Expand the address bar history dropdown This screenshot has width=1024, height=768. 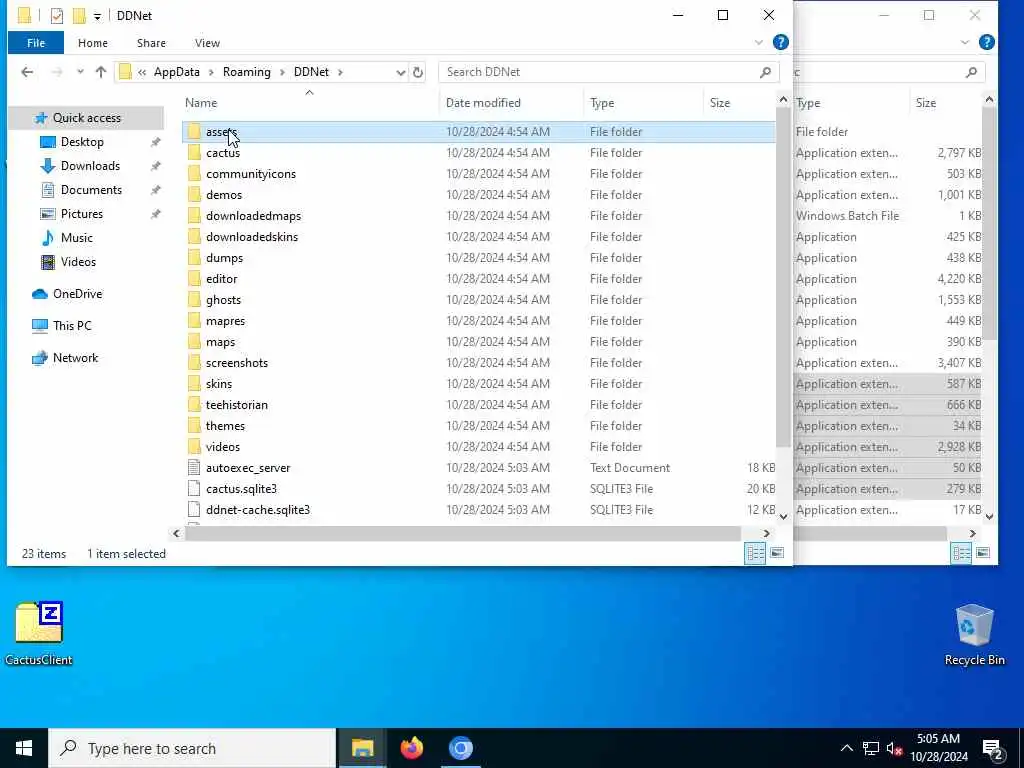click(400, 72)
